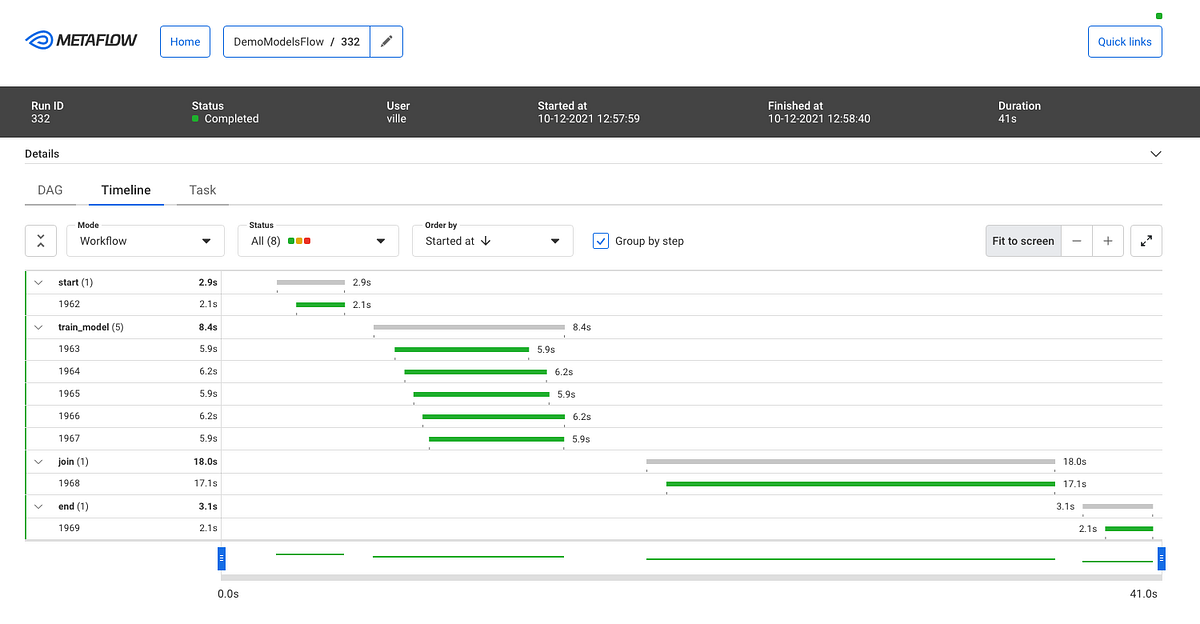Switch to the DAG tab
Screen dimensions: 1200x624
[50, 190]
